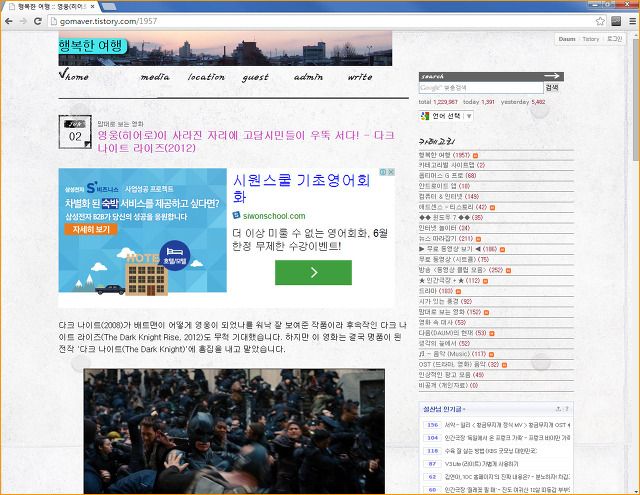
Task: Open the media menu item
Action: point(155,77)
